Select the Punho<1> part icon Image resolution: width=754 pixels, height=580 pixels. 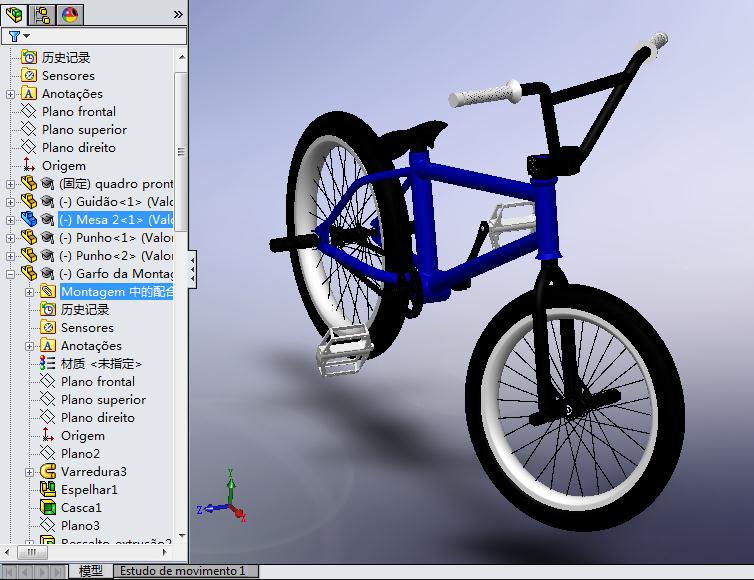(29, 237)
